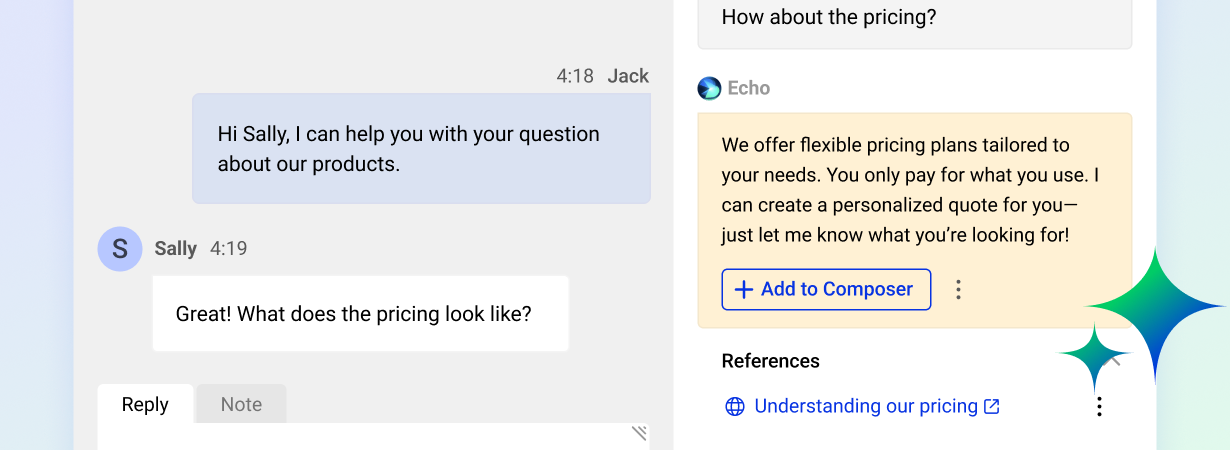The width and height of the screenshot is (1230, 450).
Task: Click the plus icon in Add to Composer
Action: (x=743, y=290)
